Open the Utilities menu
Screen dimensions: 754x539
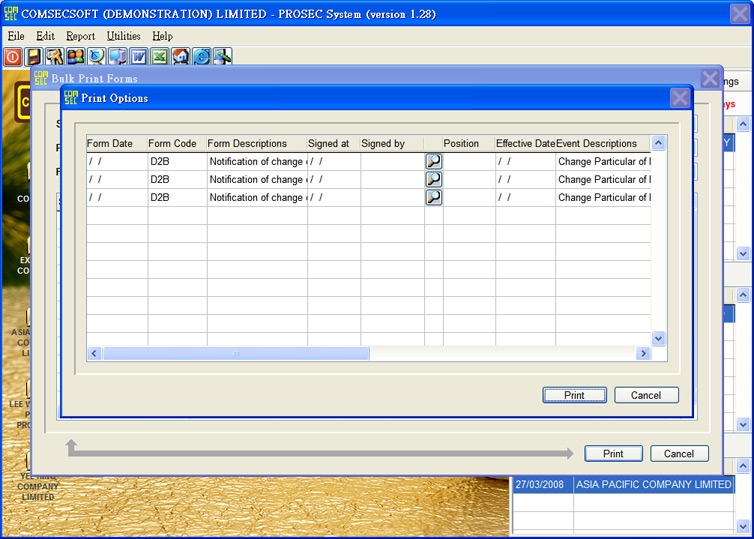click(124, 36)
